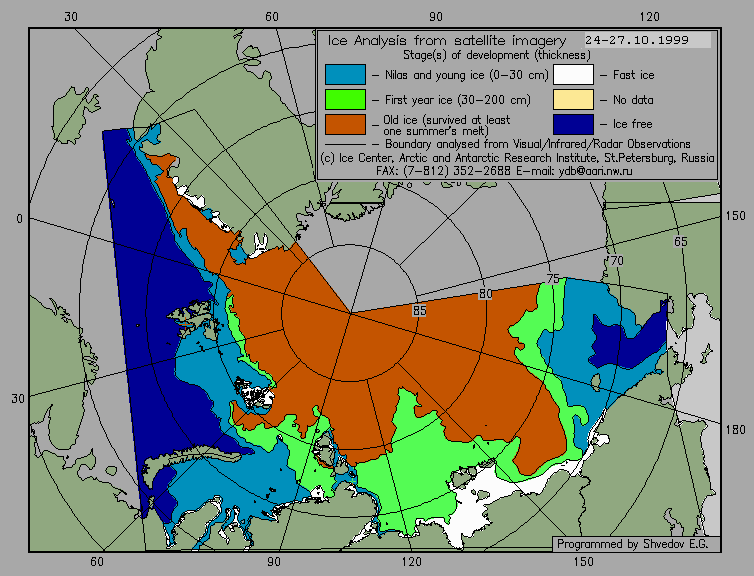Click the 30 longitude label on the top axis

point(70,17)
